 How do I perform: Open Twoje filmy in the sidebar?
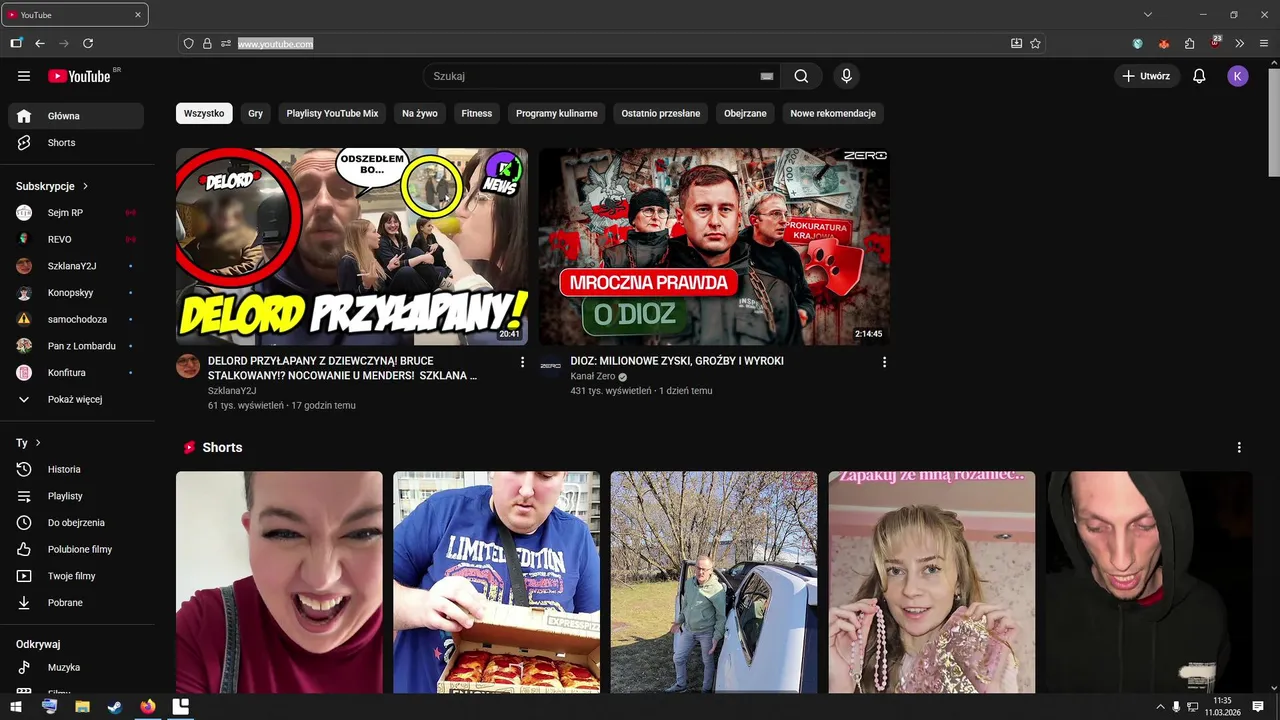click(76, 576)
